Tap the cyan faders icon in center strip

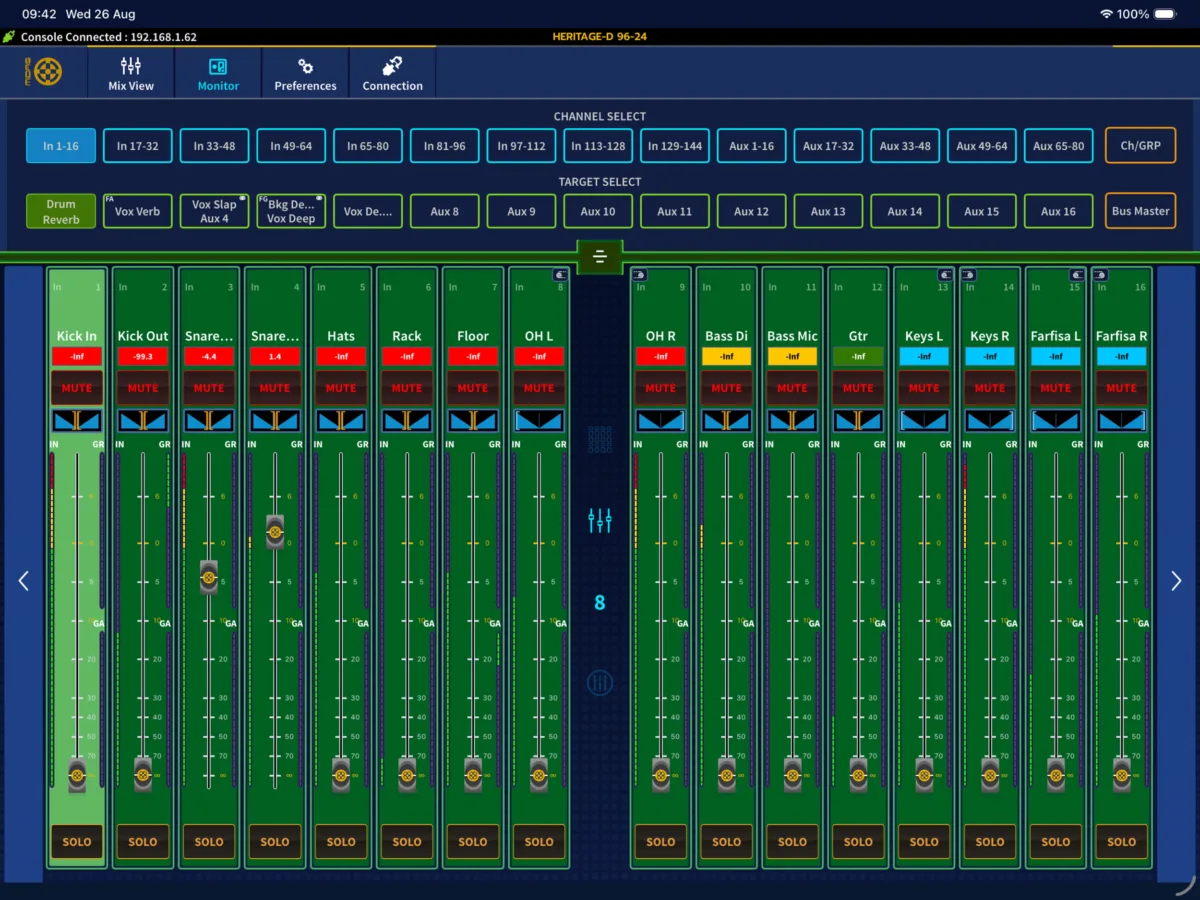(600, 520)
